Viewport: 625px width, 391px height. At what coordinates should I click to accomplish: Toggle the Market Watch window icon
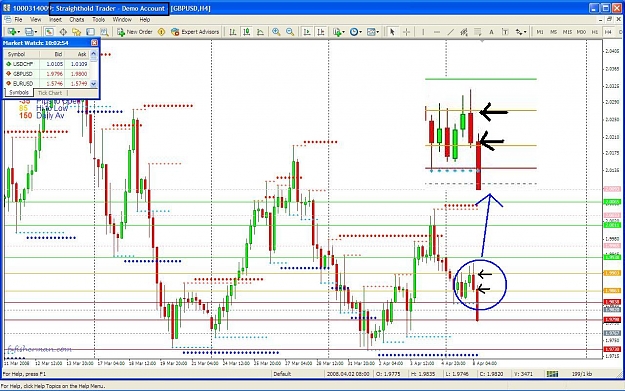pyautogui.click(x=49, y=32)
